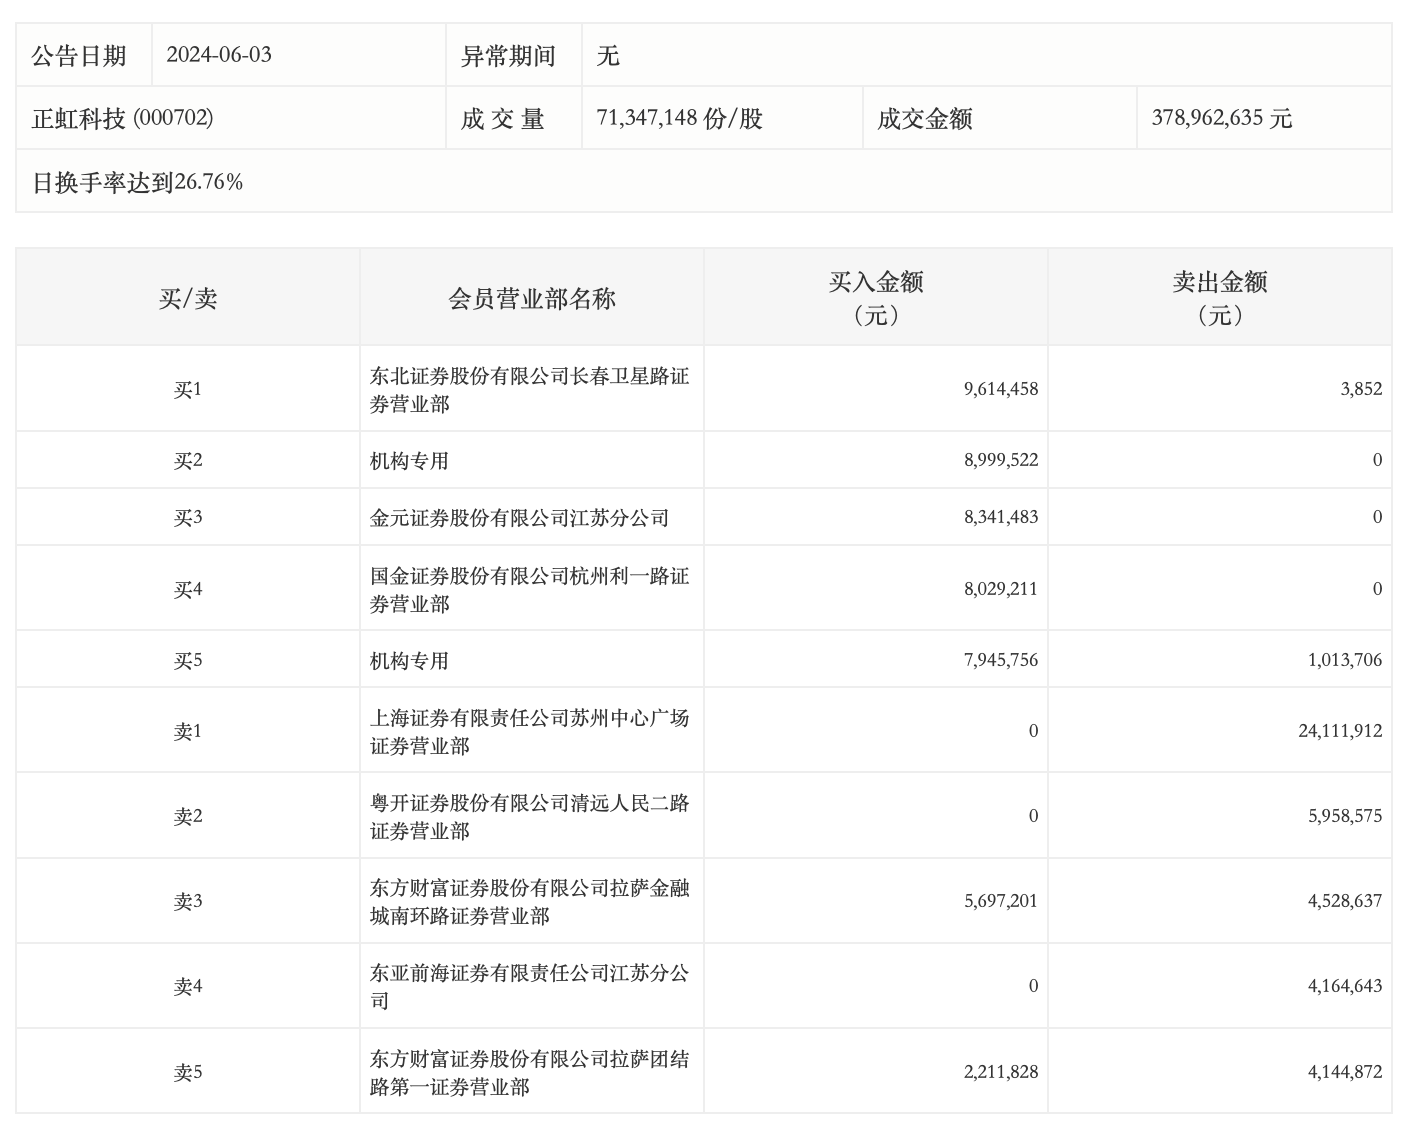Image resolution: width=1406 pixels, height=1128 pixels.
Task: Select sell amount 4,164,643
Action: coord(1345,986)
